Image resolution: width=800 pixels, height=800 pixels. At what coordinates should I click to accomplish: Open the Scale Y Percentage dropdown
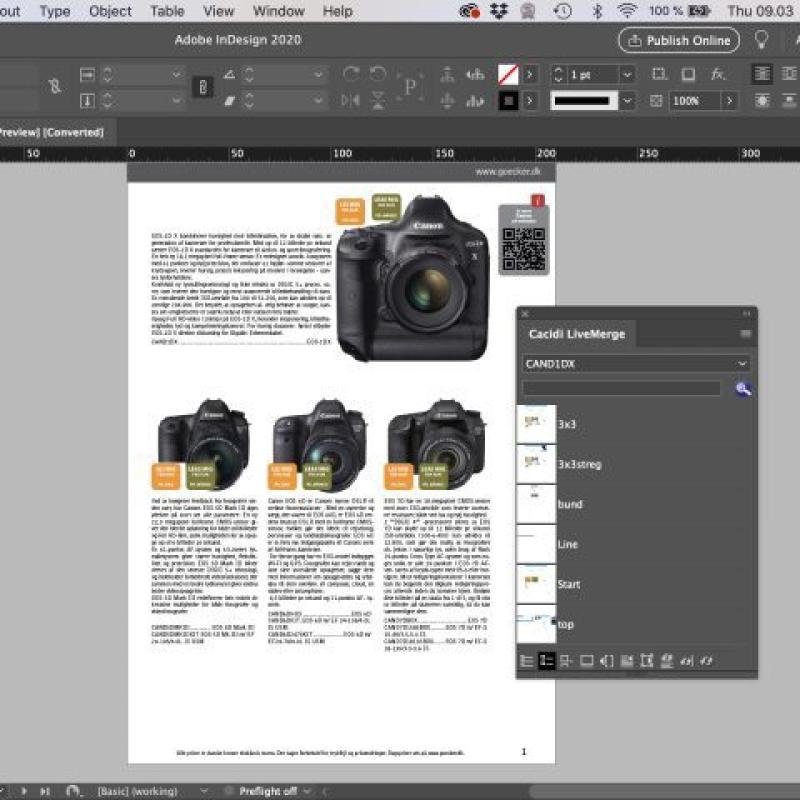(x=176, y=101)
